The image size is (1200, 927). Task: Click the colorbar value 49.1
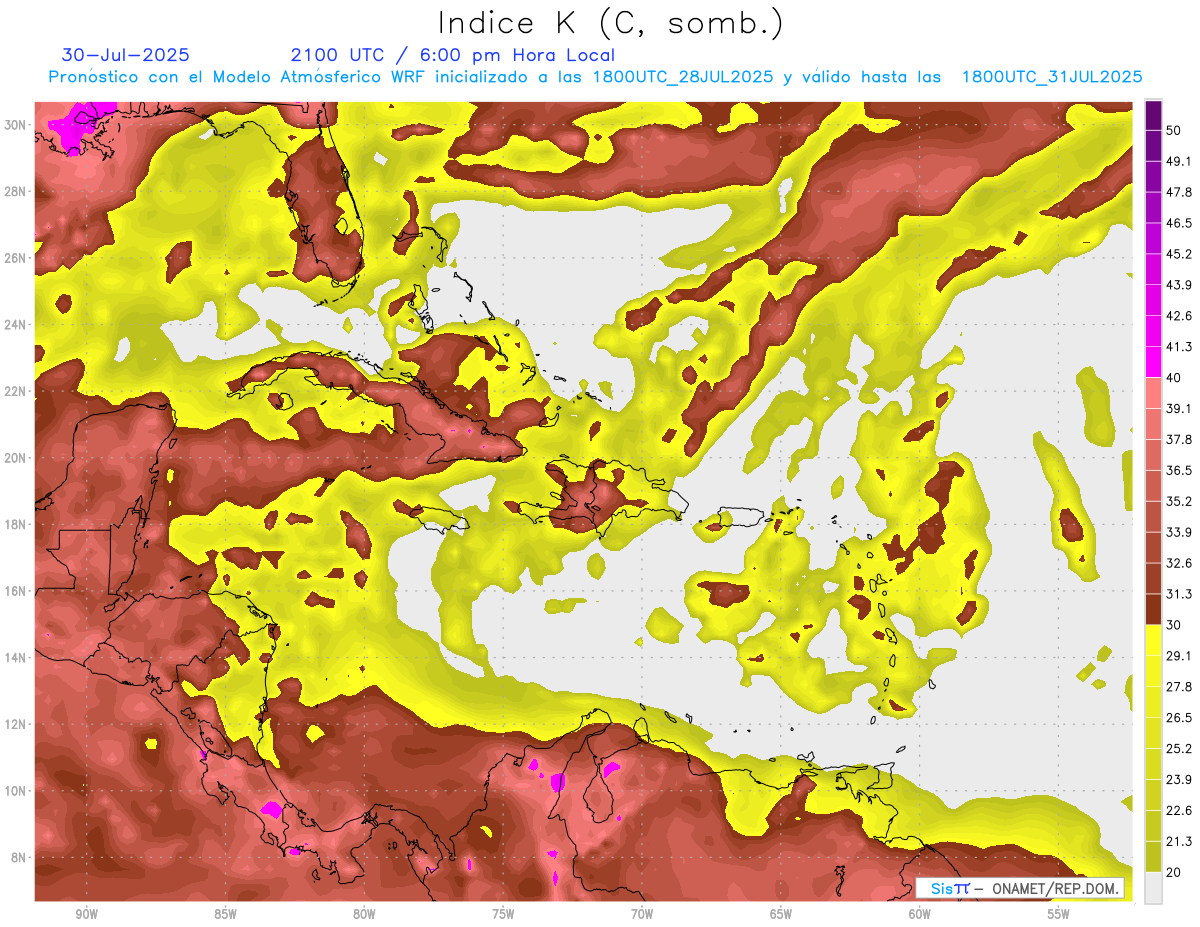click(x=1179, y=161)
